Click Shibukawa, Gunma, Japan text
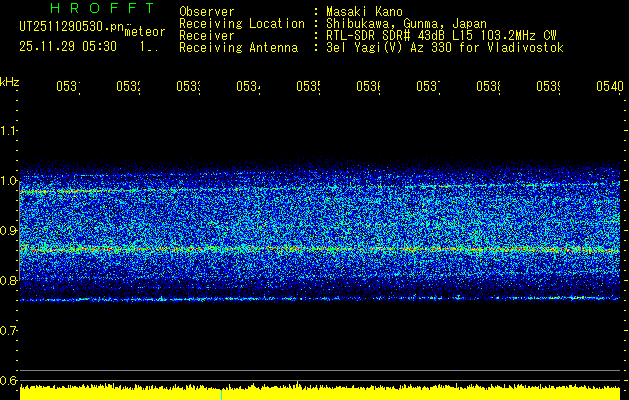Screen dimensions: 629x400 point(406,24)
